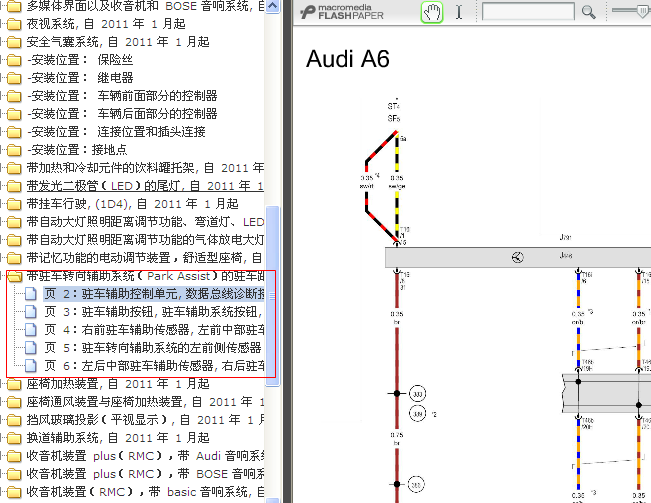Select 带自动大灯照明距离调节功能、弯道灯、LED entry
The image size is (651, 503).
pyautogui.click(x=145, y=222)
